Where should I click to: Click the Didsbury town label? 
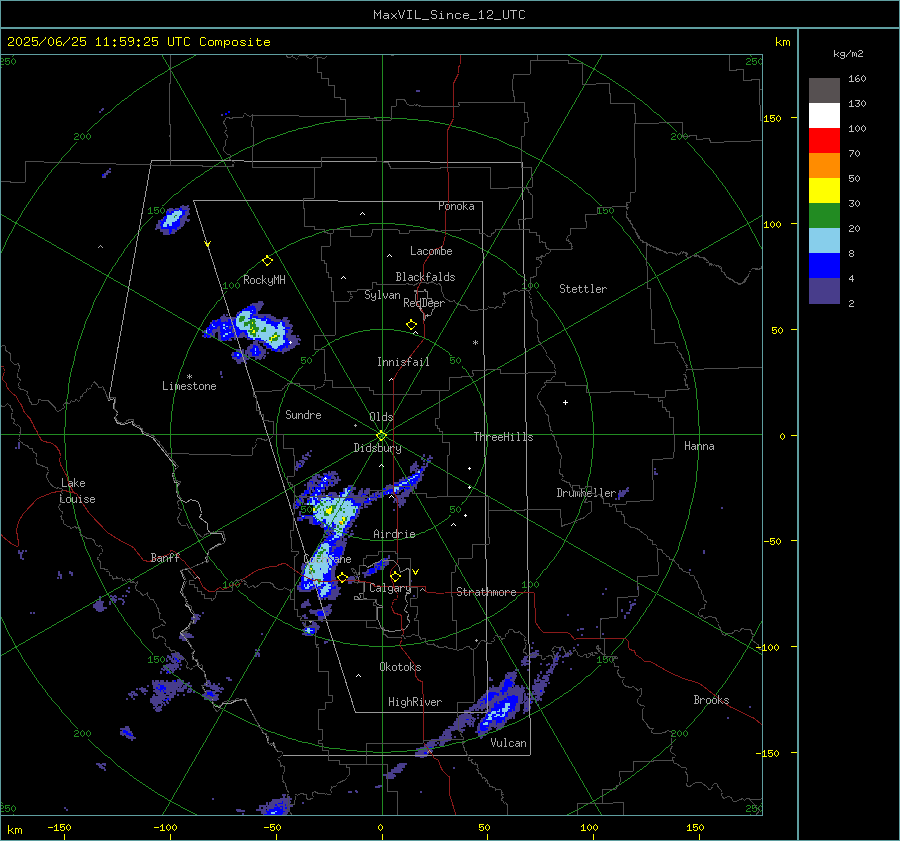pyautogui.click(x=377, y=448)
